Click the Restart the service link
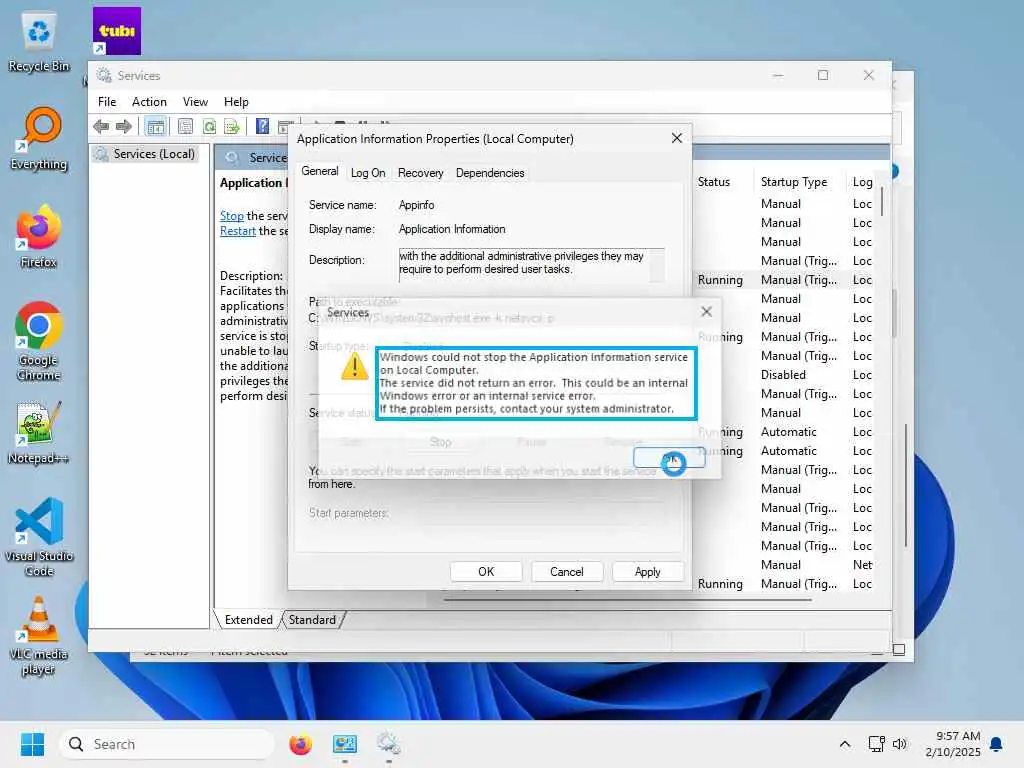 (x=238, y=231)
